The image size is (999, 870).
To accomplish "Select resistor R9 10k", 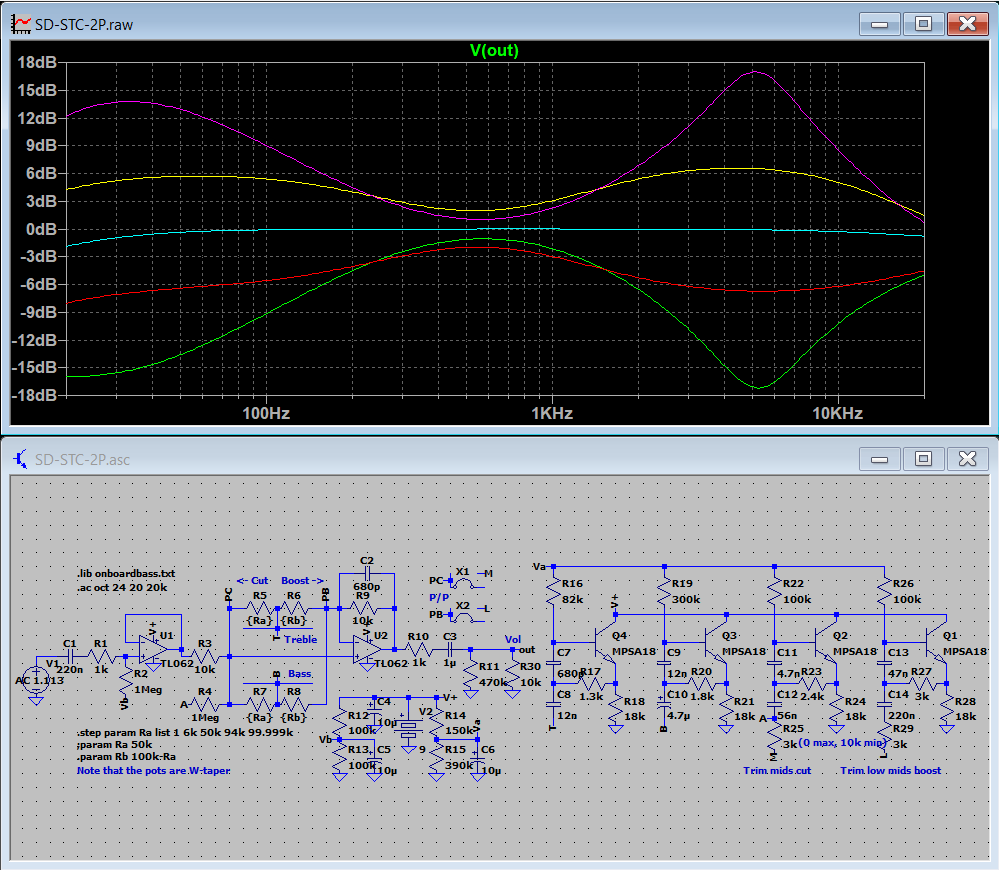I will [363, 609].
